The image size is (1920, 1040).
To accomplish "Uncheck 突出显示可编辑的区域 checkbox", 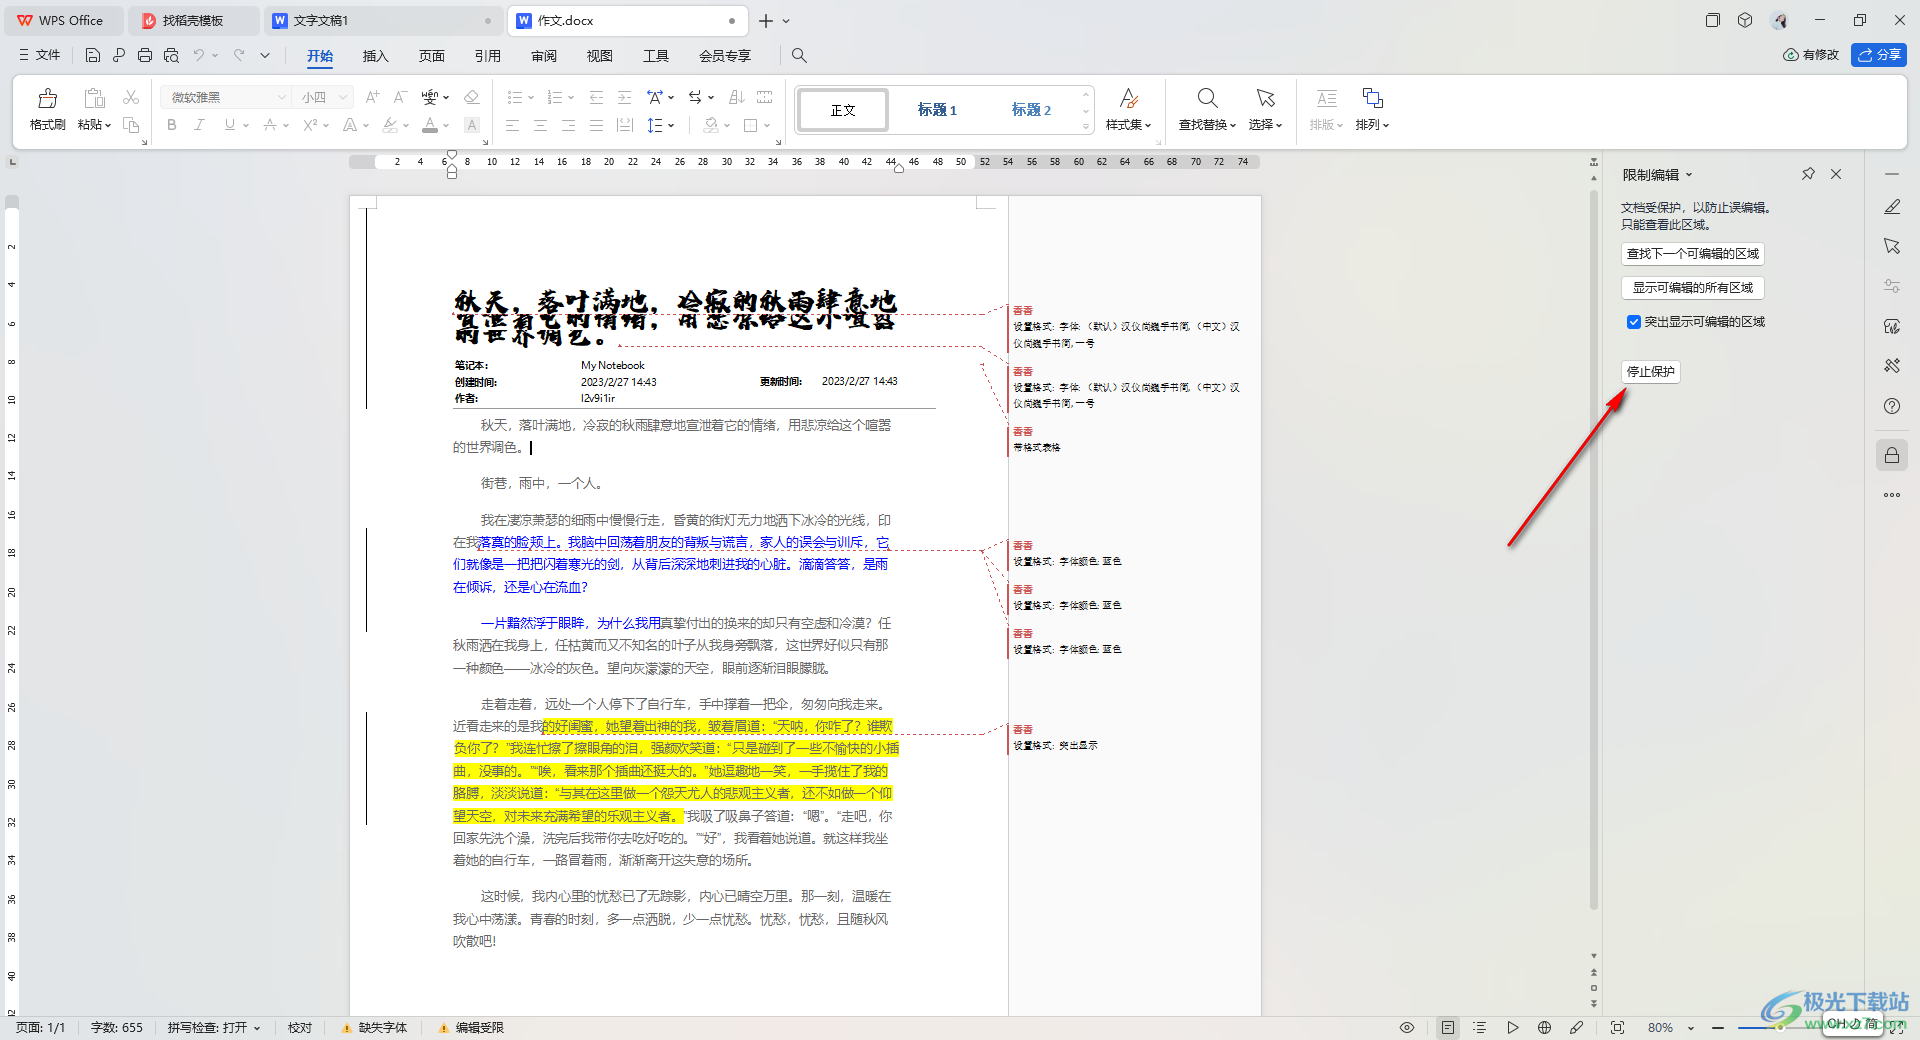I will click(1634, 322).
